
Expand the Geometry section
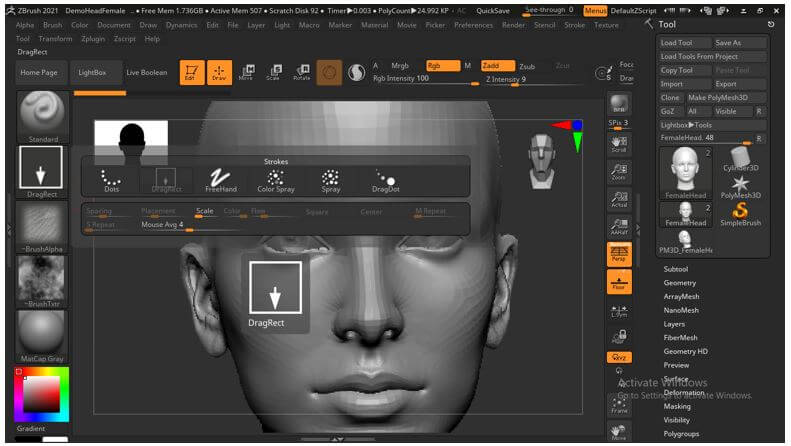click(680, 283)
